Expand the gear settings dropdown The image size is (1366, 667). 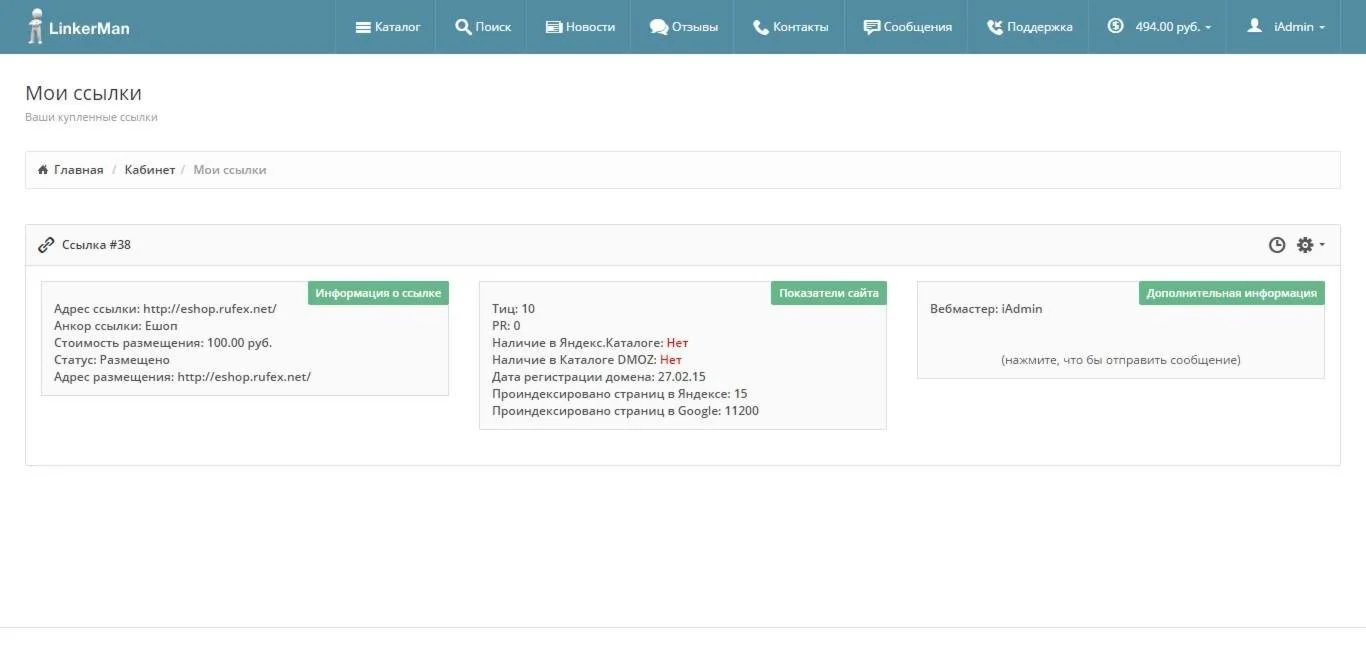1309,245
